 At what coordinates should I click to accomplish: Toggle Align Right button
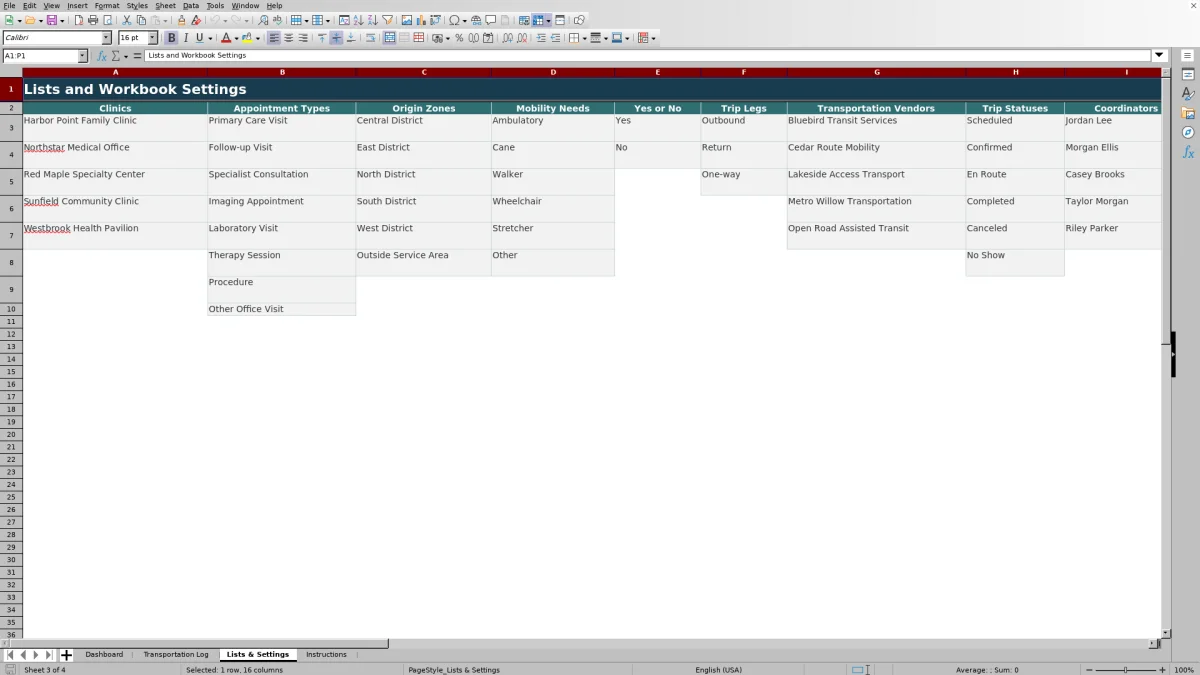pos(302,38)
